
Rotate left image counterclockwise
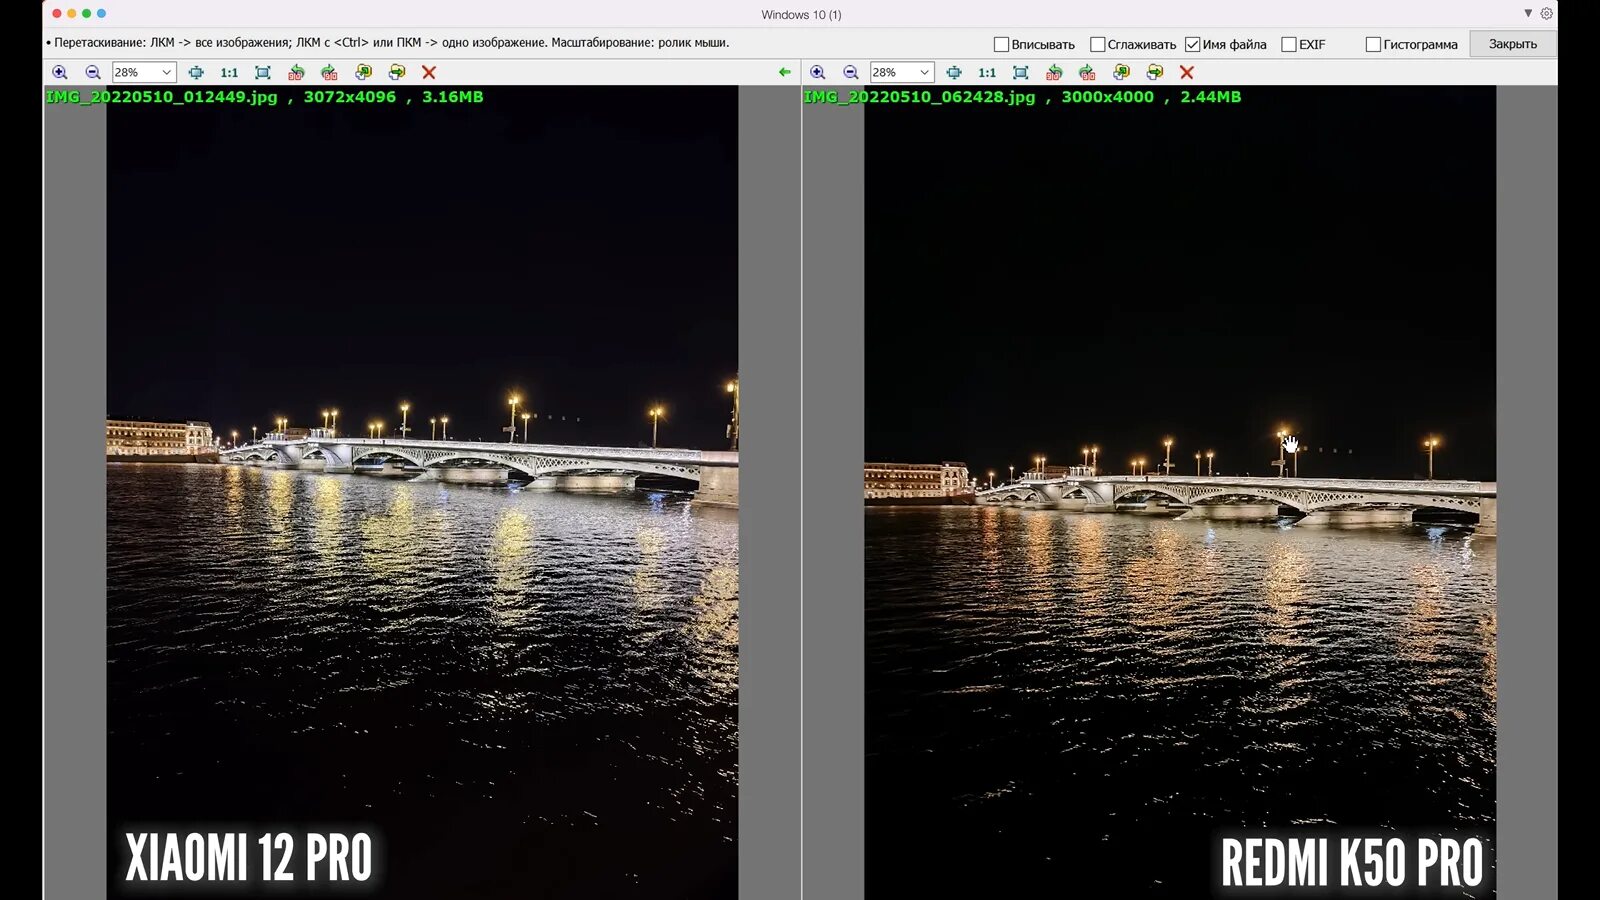pyautogui.click(x=296, y=72)
